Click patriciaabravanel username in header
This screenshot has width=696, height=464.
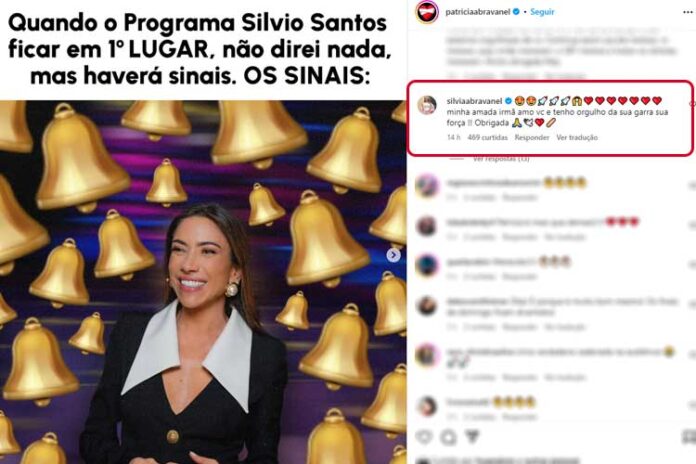coord(478,12)
